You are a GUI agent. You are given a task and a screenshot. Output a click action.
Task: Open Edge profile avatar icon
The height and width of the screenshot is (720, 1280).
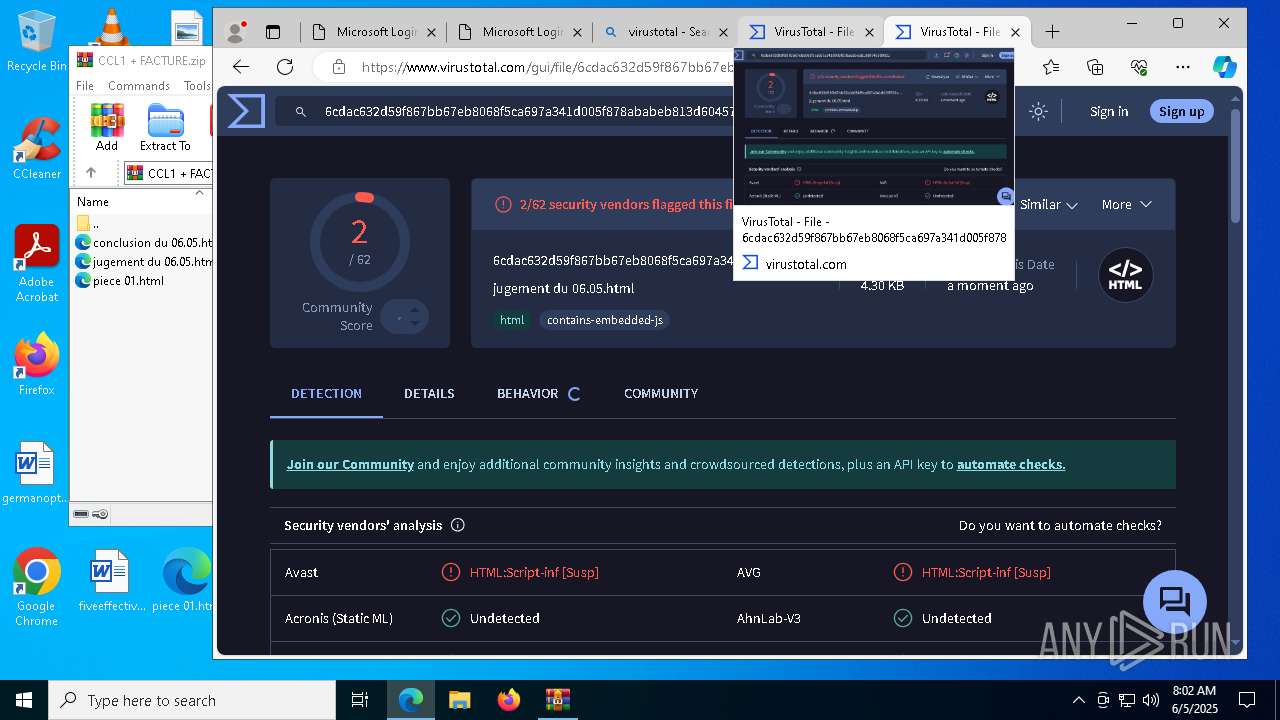click(236, 32)
